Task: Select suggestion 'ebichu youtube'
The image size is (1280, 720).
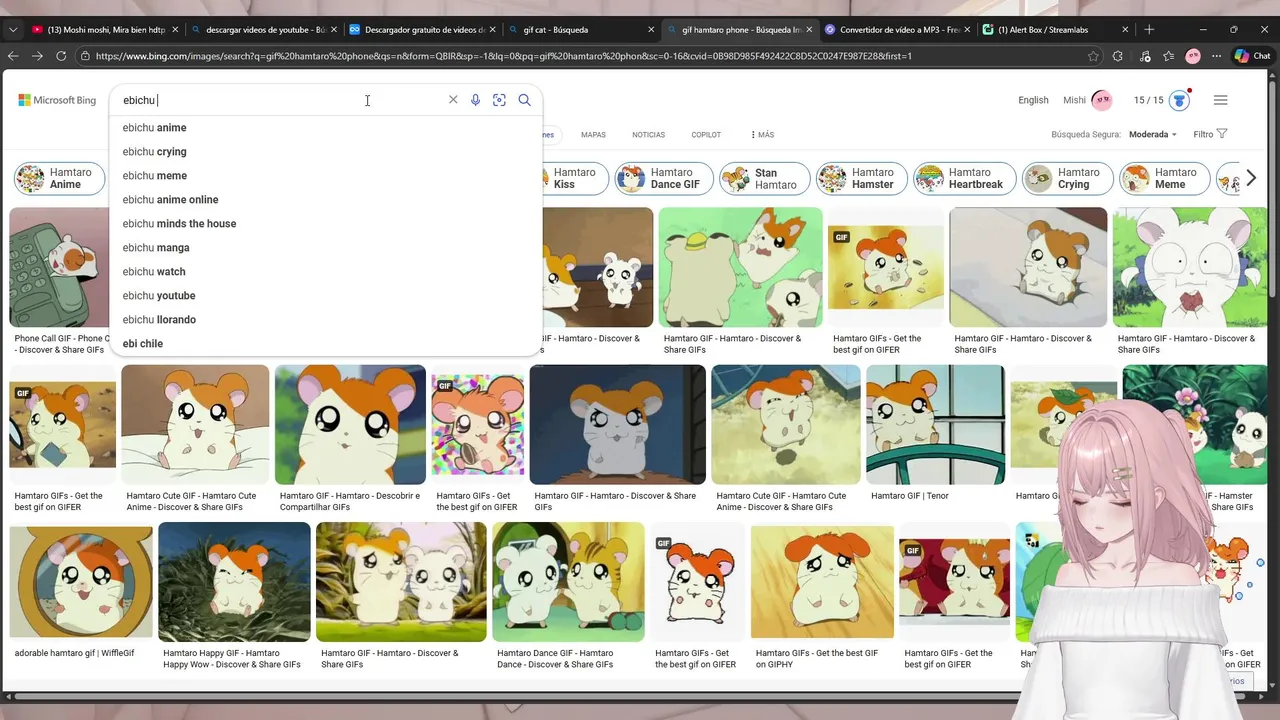Action: (x=326, y=296)
